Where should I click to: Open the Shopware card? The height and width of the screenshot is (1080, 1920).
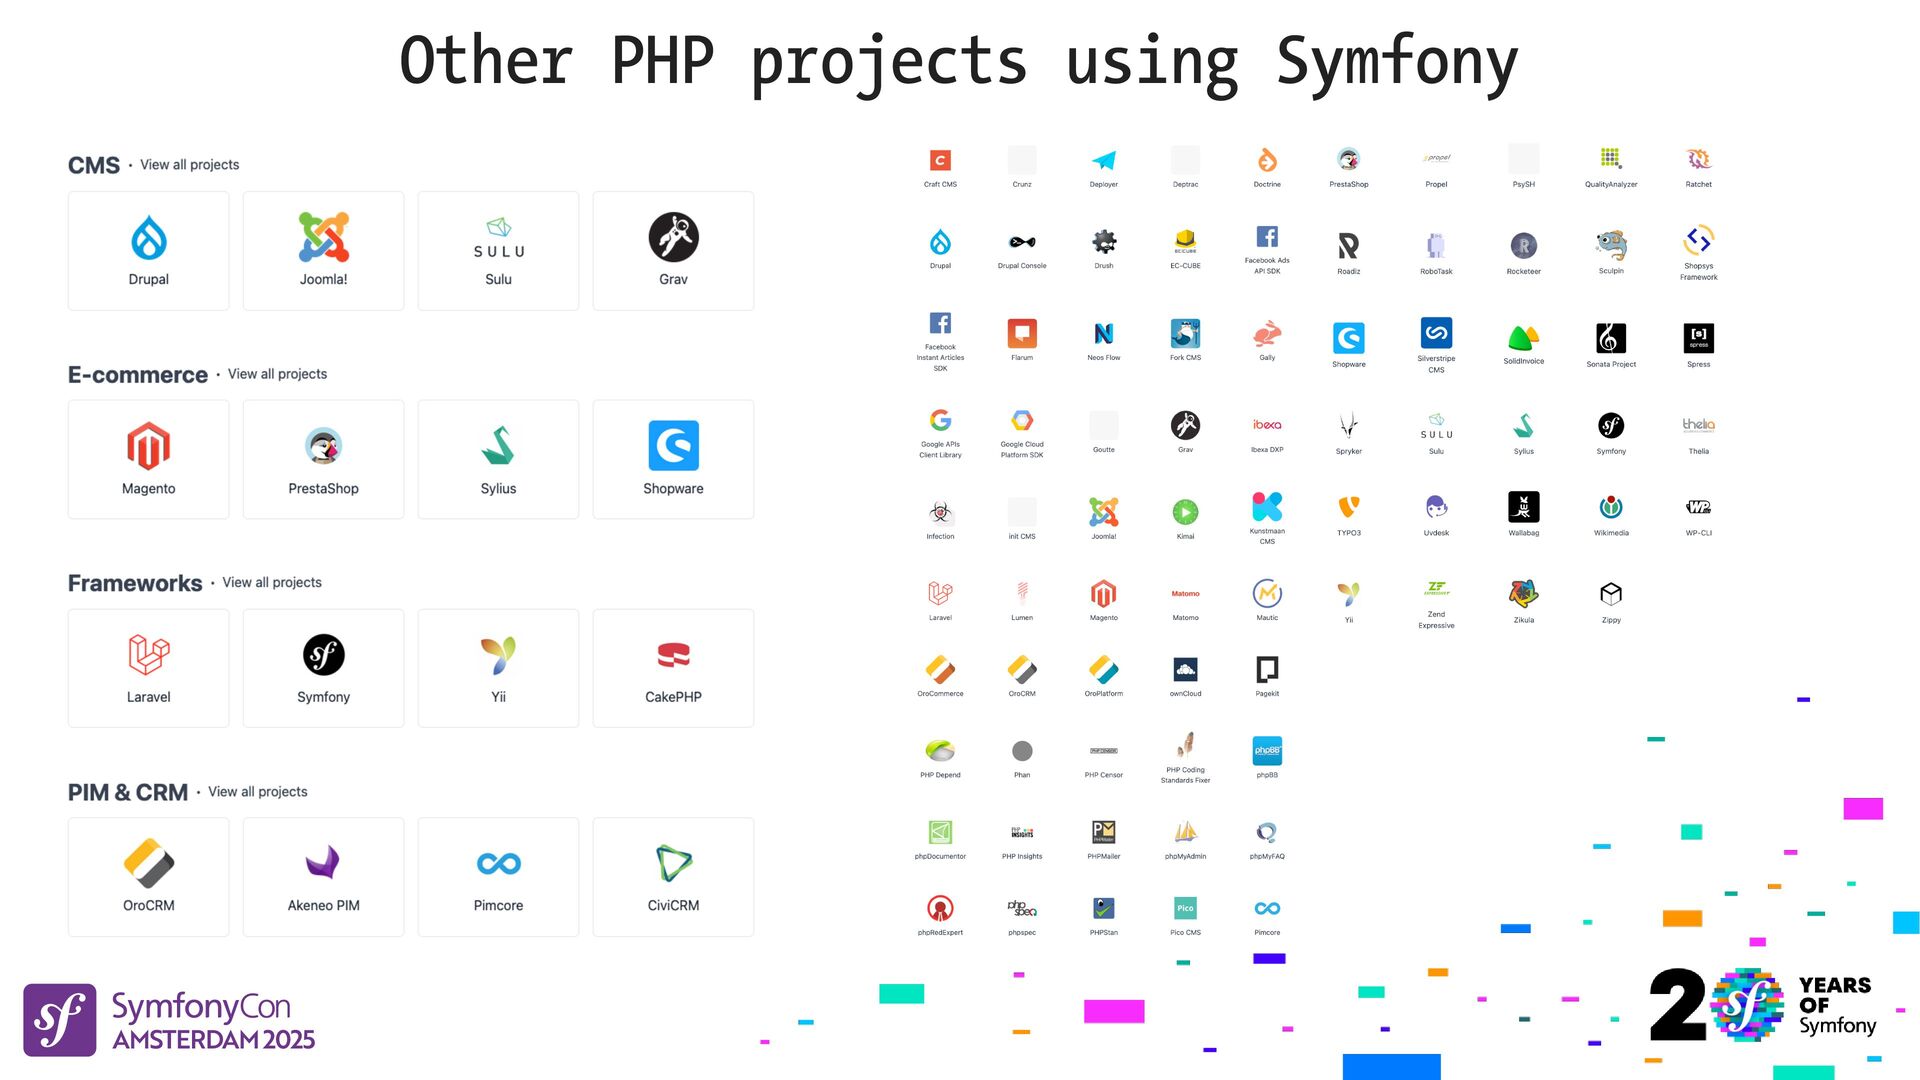673,459
